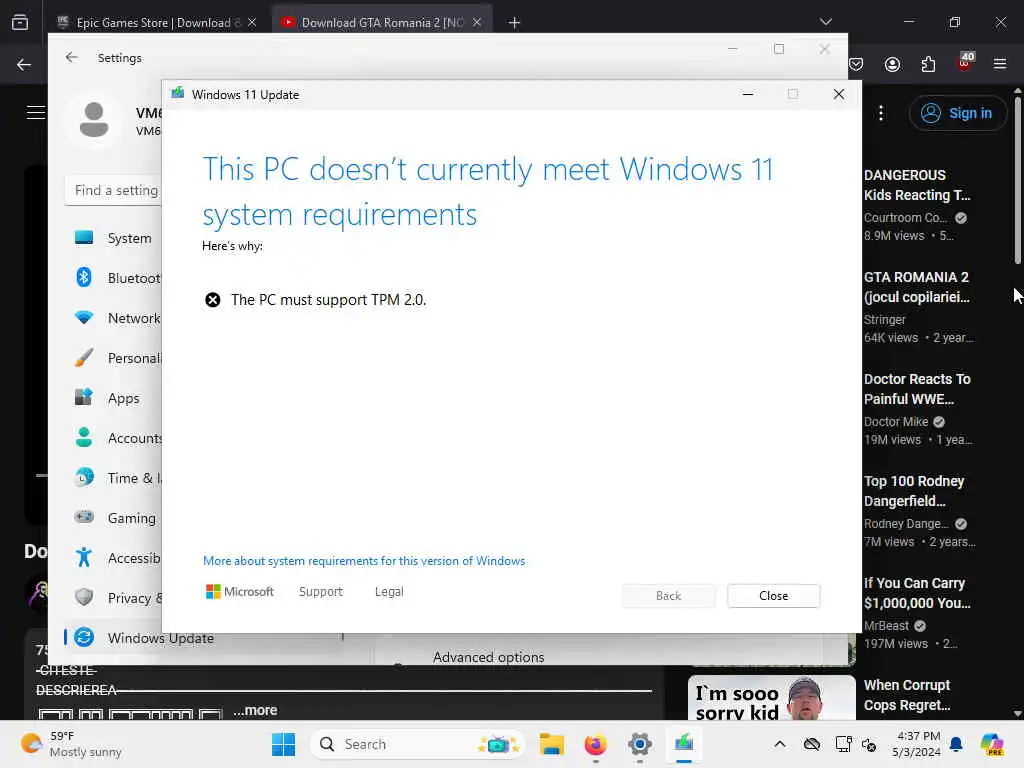Click the Find a setting search box
This screenshot has width=1024, height=768.
tap(114, 190)
